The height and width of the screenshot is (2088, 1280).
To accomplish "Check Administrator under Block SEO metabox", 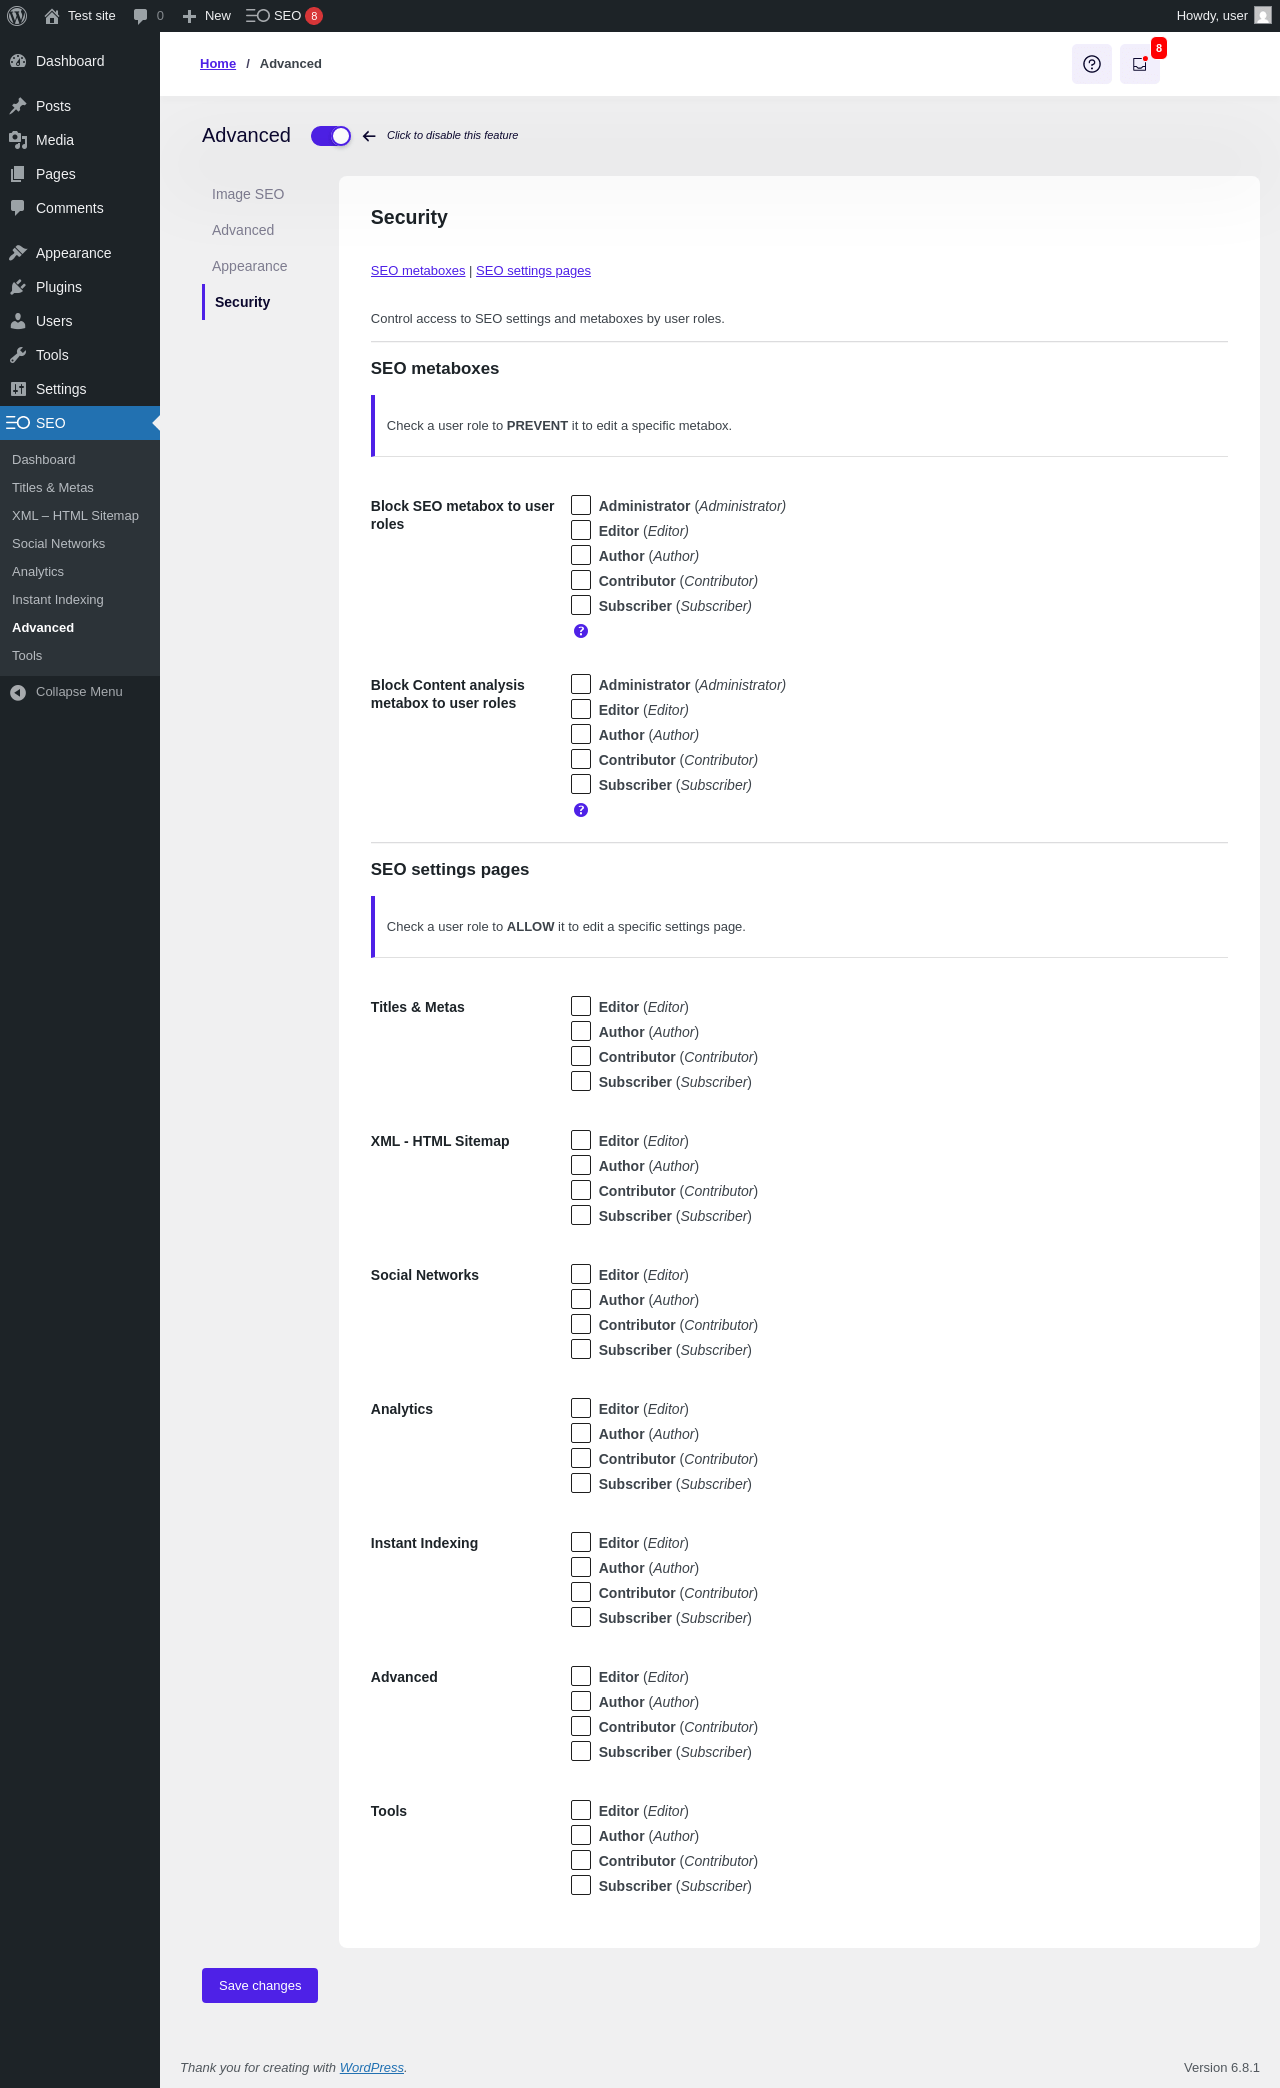I will click(581, 505).
